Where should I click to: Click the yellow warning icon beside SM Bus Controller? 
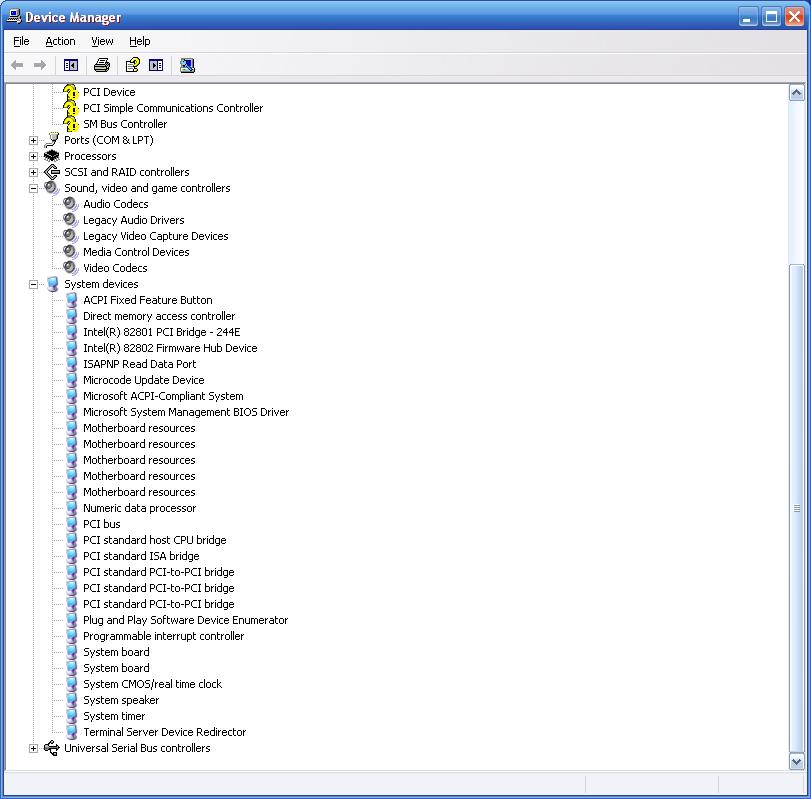click(70, 124)
